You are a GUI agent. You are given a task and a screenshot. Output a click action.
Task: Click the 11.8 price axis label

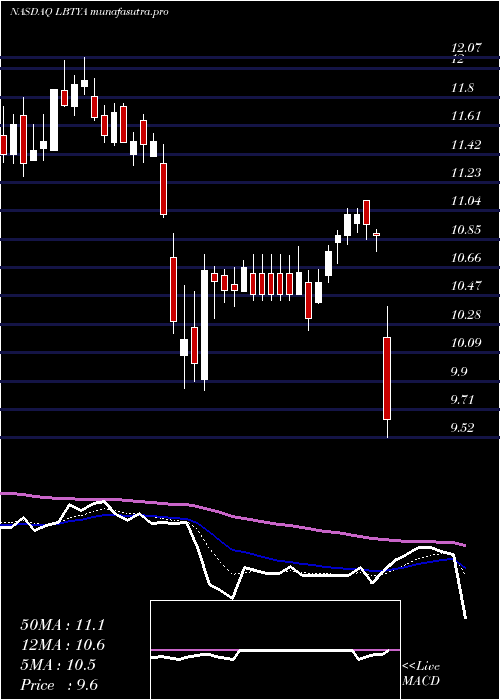tap(462, 88)
